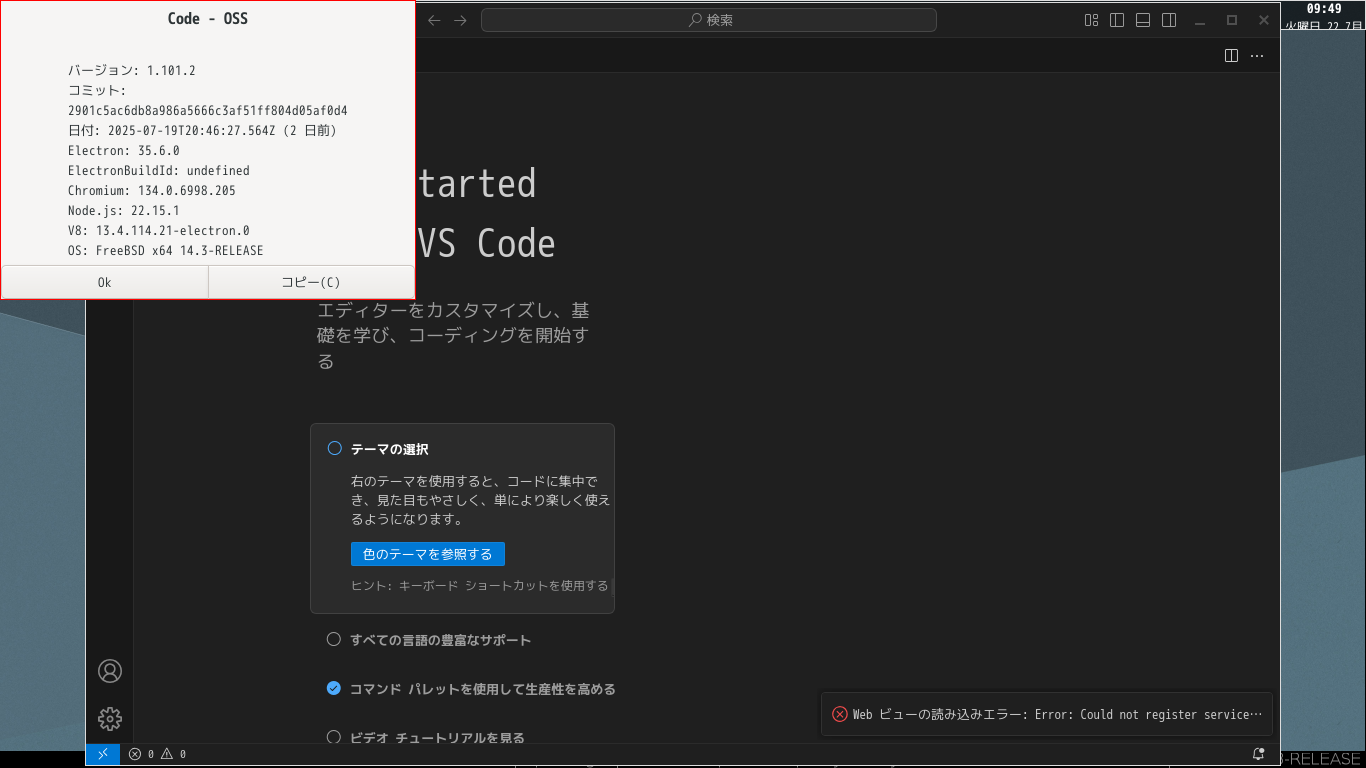Expand the コマンド パレットを使用して生産性を高める step

coord(483,689)
